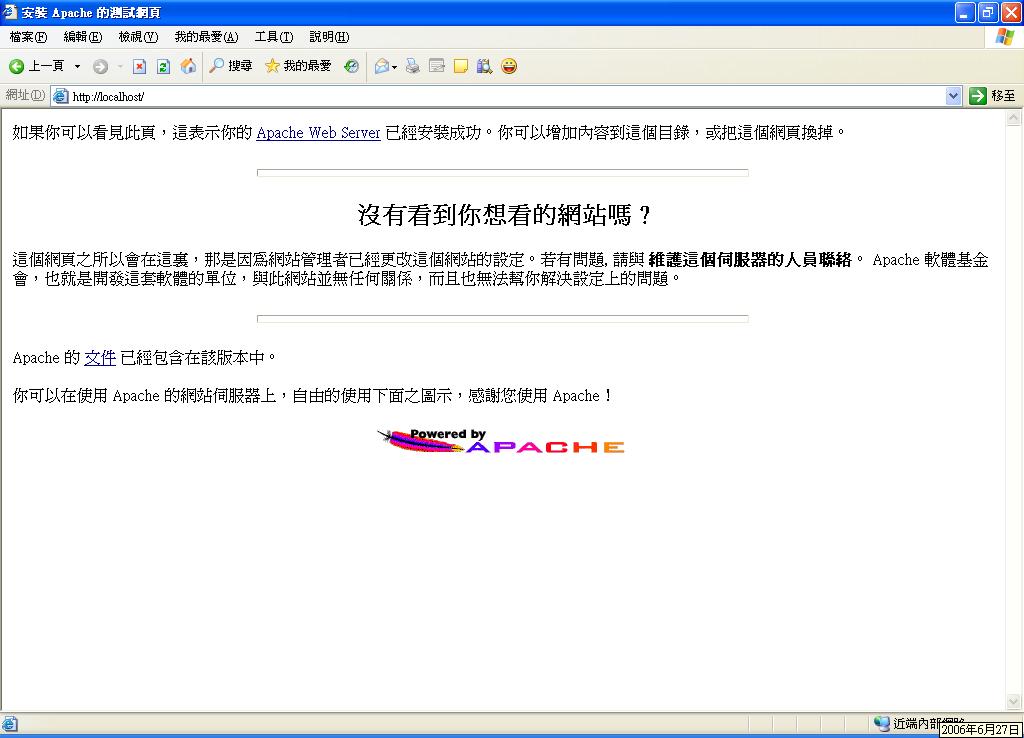Click the greyed forward arrow icon

click(100, 66)
